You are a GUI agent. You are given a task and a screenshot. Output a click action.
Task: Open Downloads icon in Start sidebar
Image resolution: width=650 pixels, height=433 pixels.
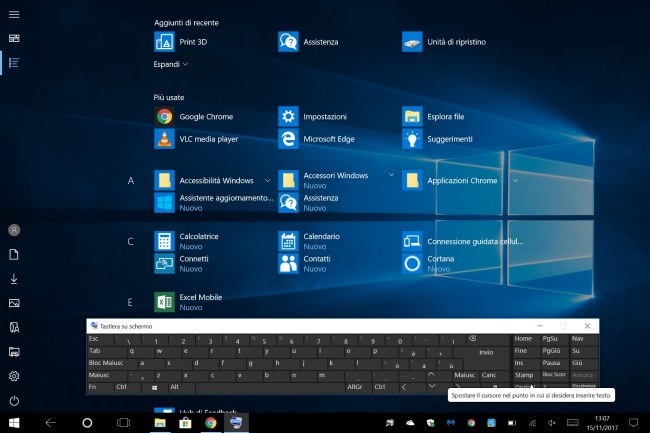tap(14, 279)
